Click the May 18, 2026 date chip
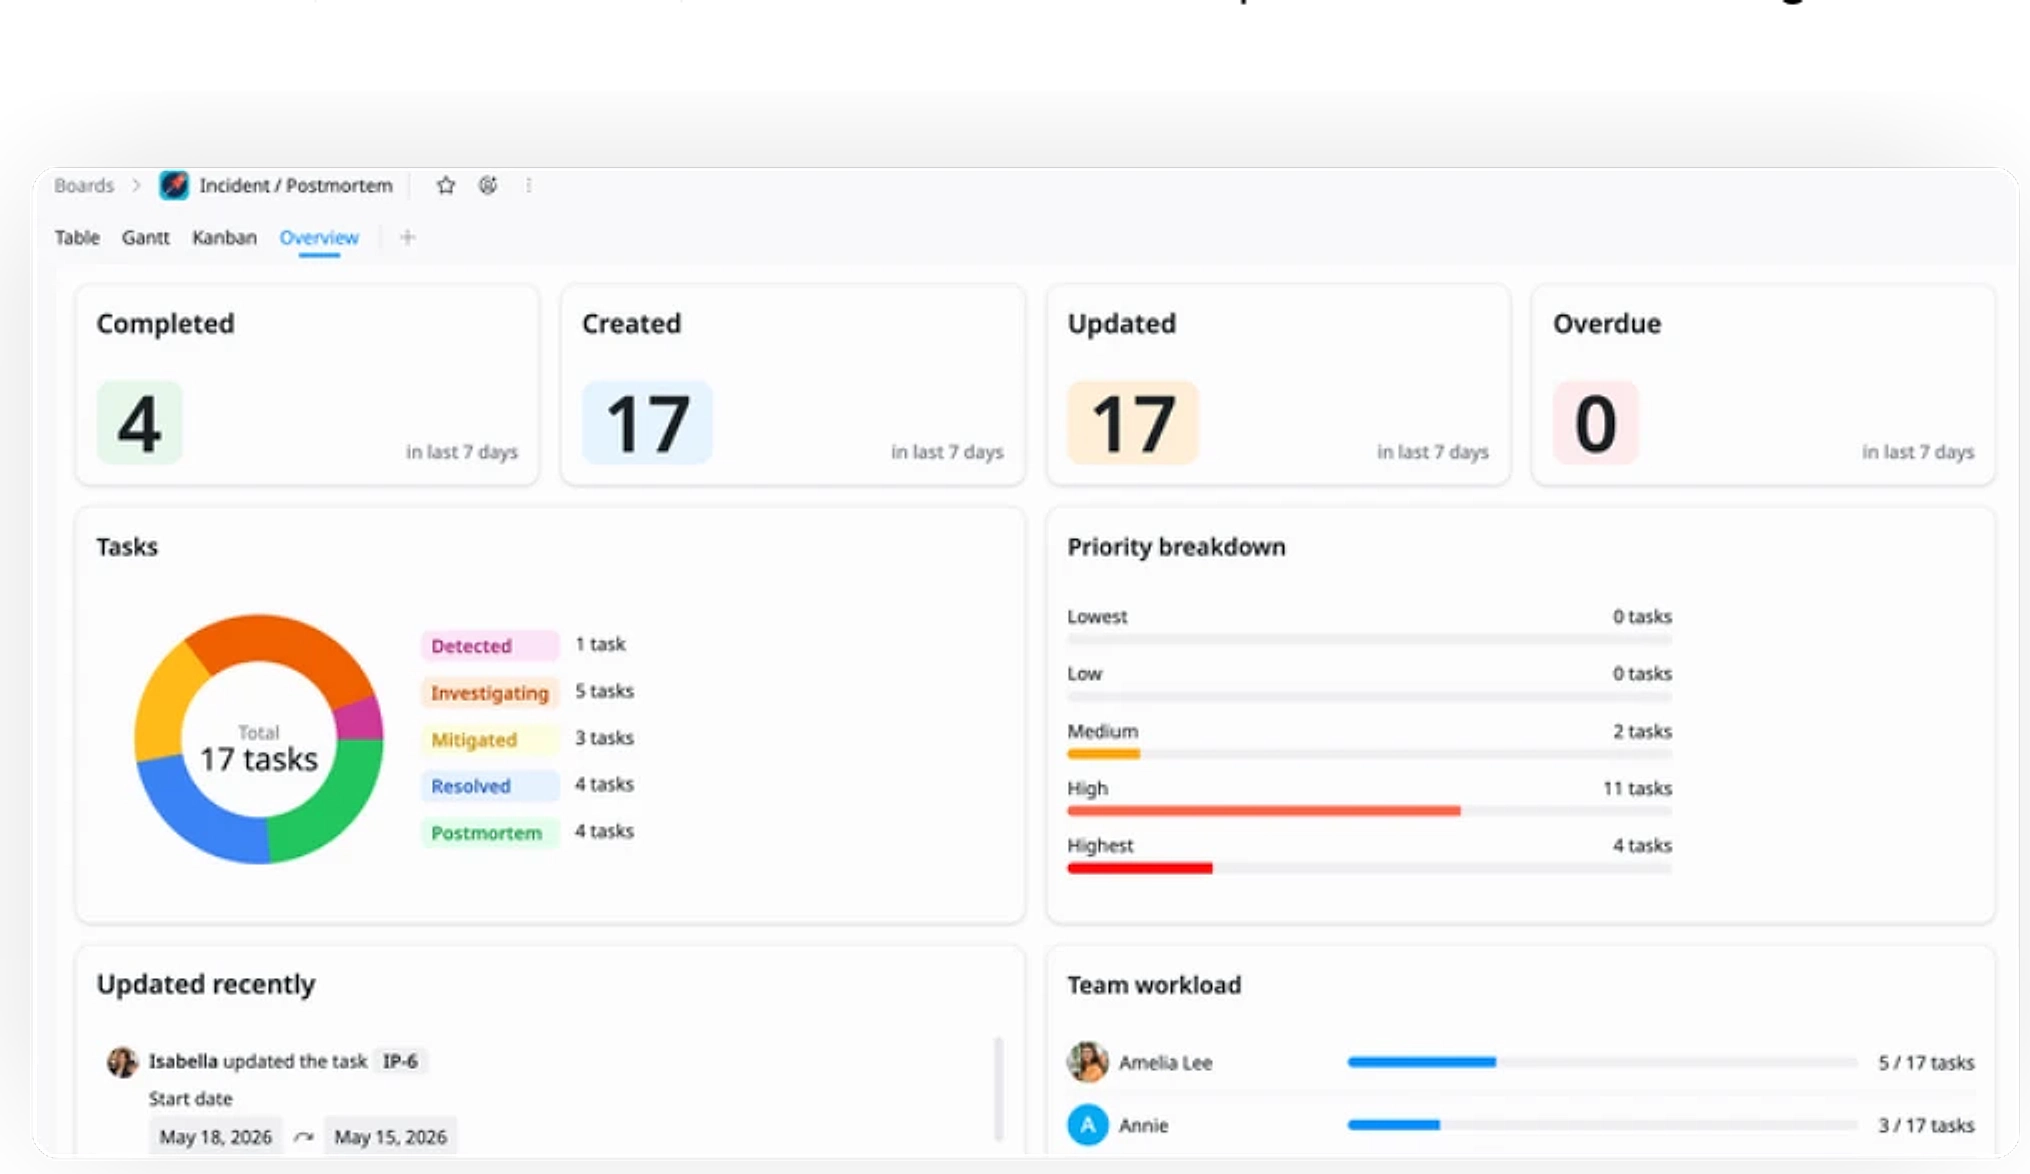Screen dimensions: 2030x1174 coord(216,1137)
